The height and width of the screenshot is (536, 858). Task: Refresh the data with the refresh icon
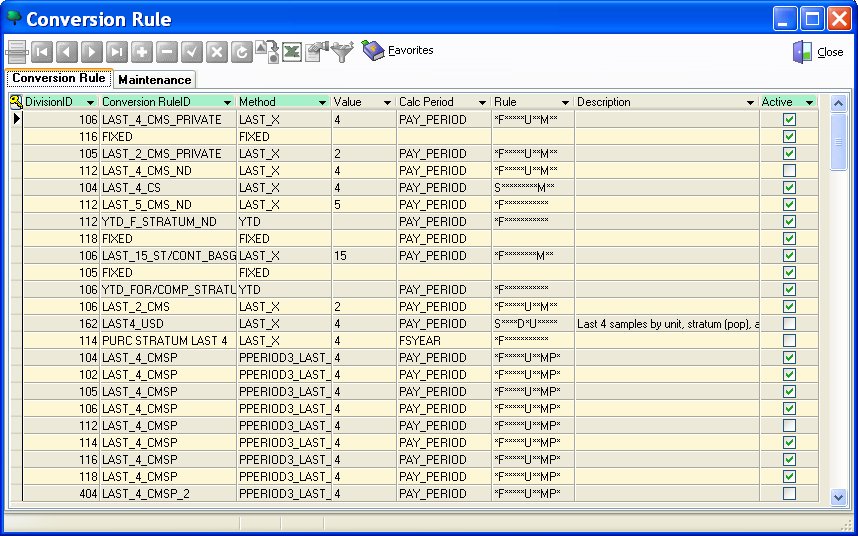pyautogui.click(x=241, y=52)
